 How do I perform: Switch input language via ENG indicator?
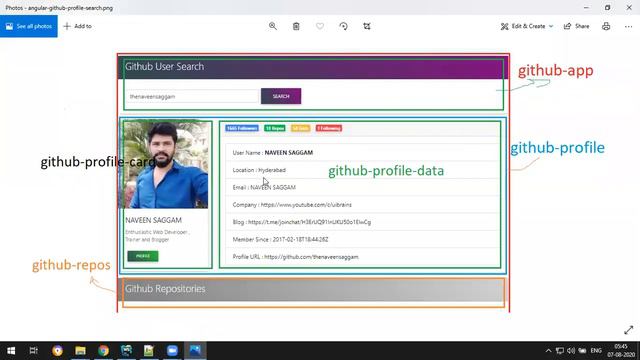click(x=596, y=351)
